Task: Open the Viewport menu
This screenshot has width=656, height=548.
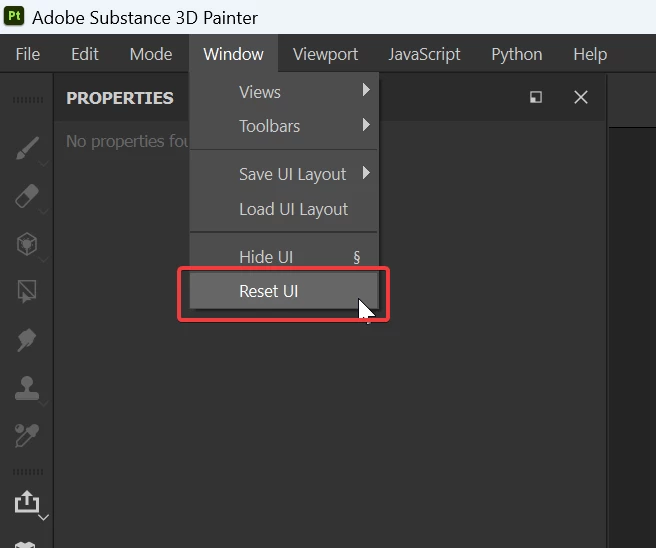Action: point(325,54)
